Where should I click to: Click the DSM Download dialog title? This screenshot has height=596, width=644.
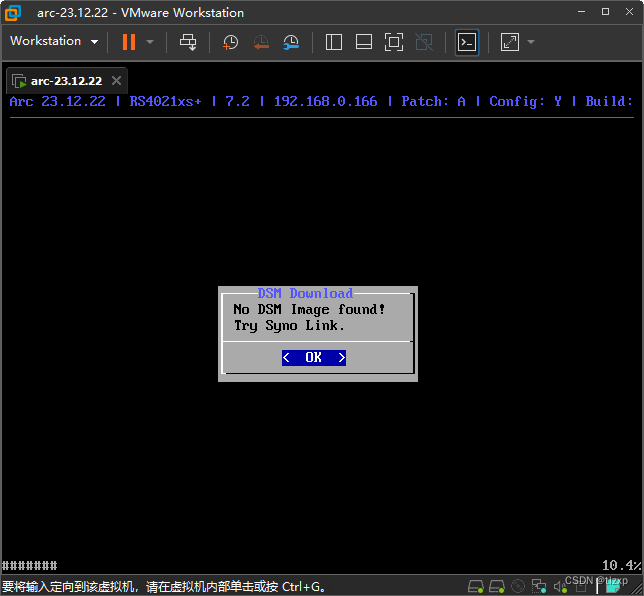coord(305,293)
